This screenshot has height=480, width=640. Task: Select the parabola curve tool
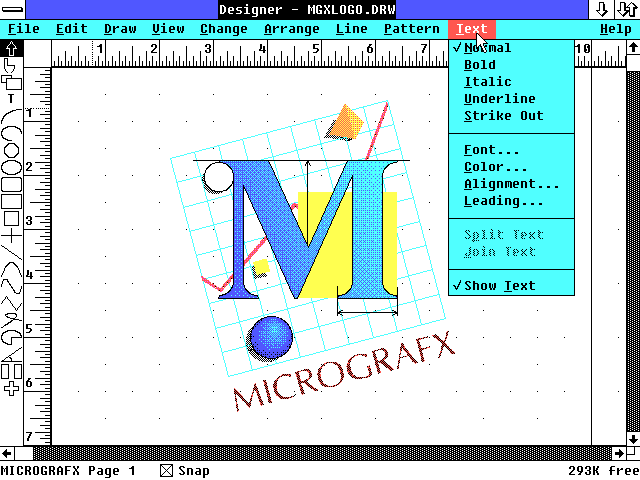point(11,270)
